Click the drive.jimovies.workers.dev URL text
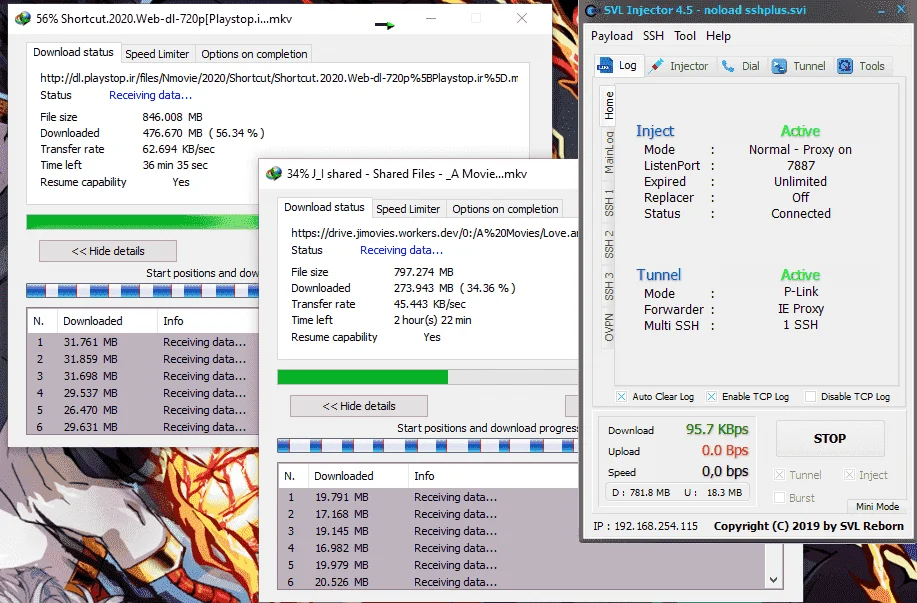 coord(434,233)
